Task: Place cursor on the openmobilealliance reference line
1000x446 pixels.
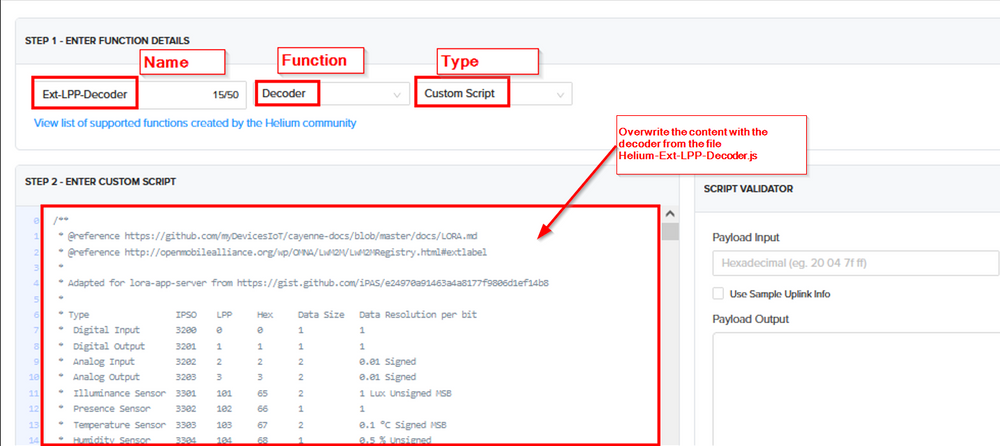Action: (x=280, y=251)
